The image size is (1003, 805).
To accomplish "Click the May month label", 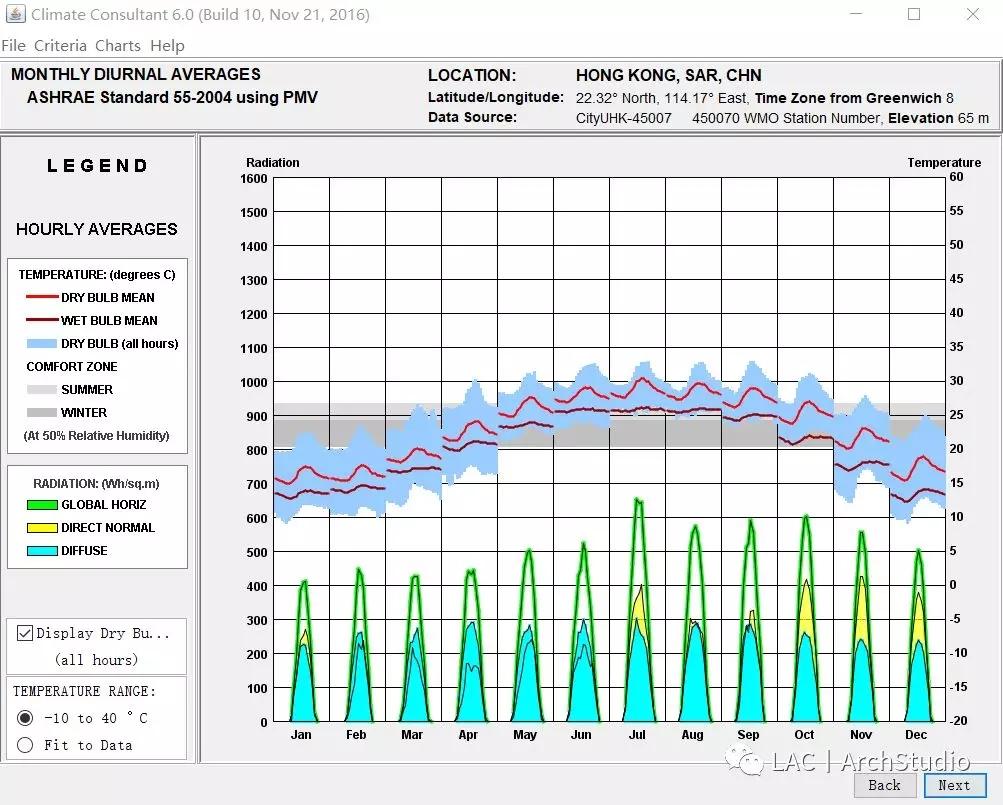I will pyautogui.click(x=525, y=735).
